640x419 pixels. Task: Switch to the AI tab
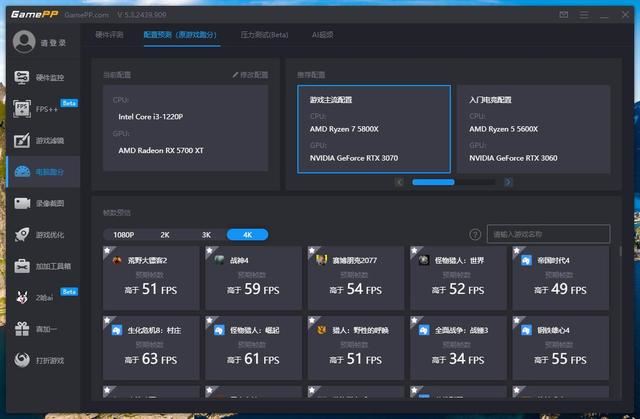[322, 35]
